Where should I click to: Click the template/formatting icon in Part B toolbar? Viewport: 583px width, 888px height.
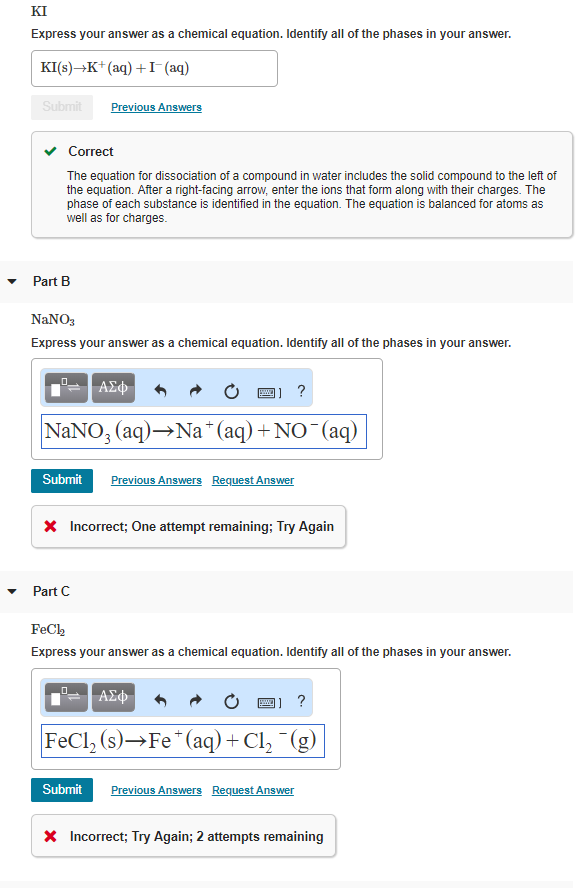pyautogui.click(x=64, y=388)
